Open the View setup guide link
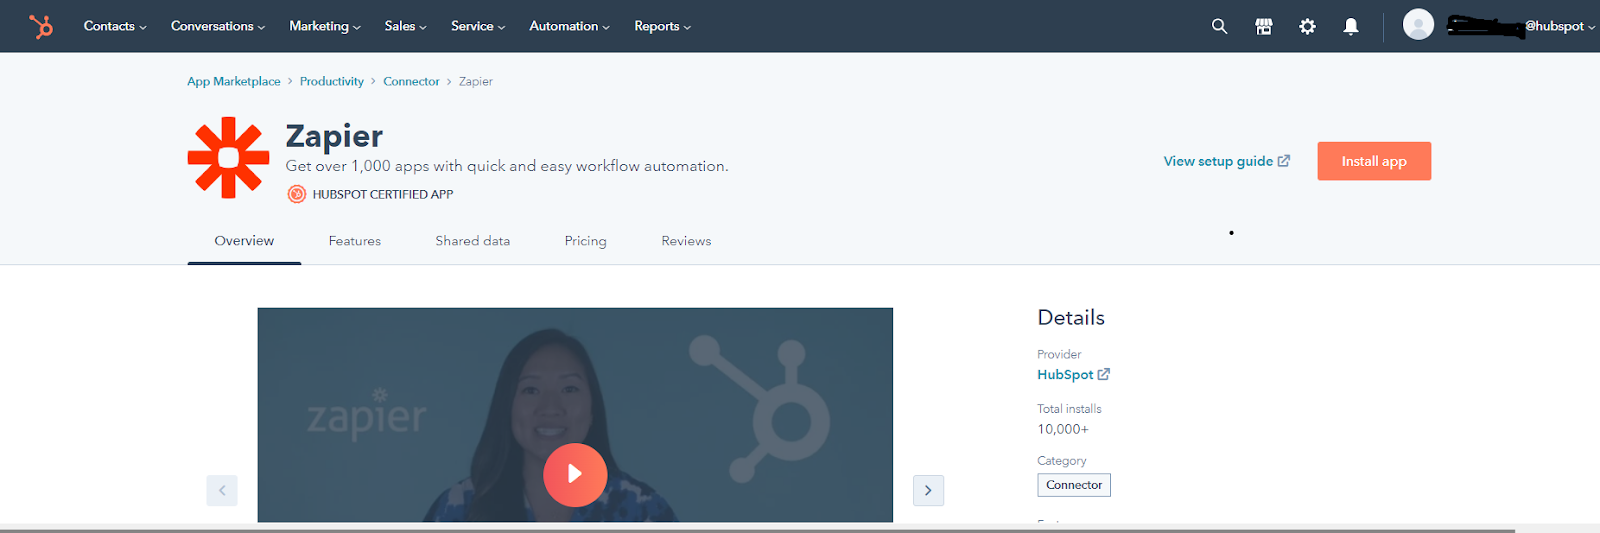 [x=1227, y=161]
